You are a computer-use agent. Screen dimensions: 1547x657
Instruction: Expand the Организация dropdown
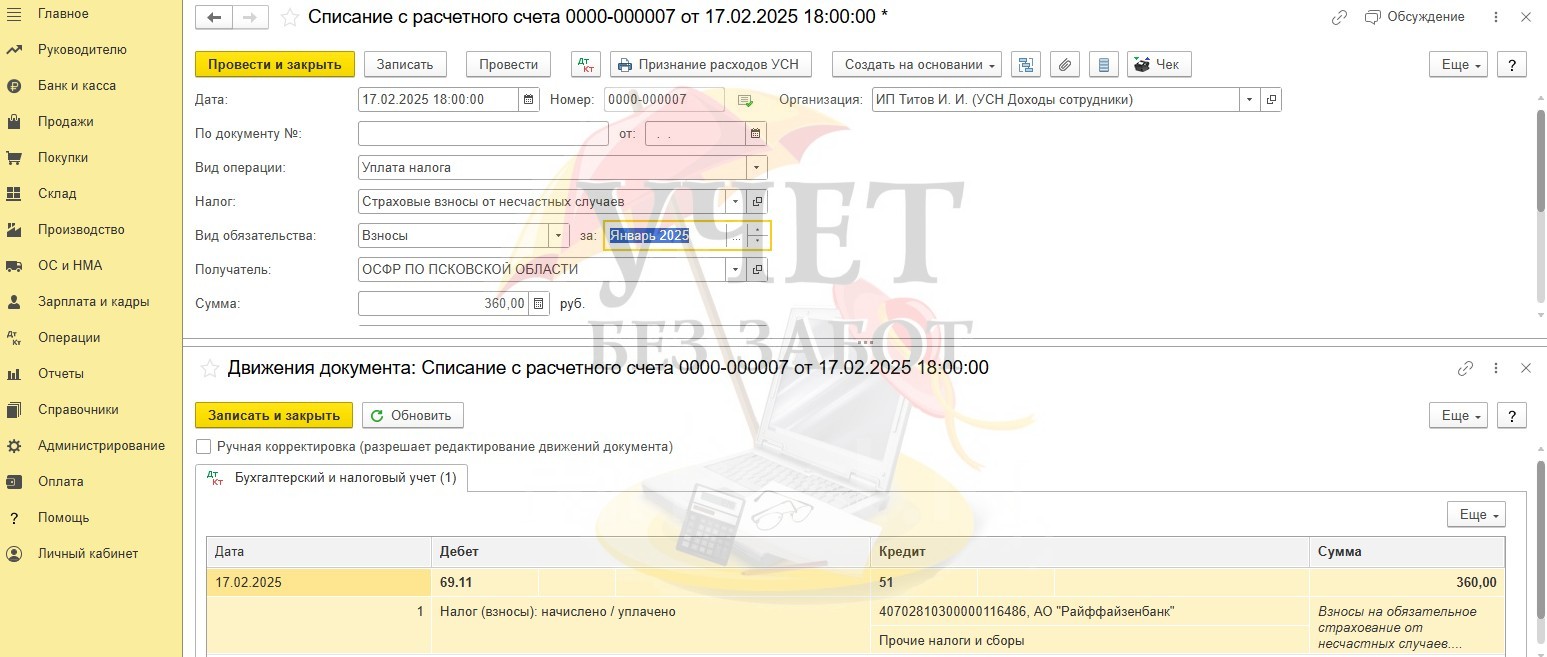click(x=1250, y=100)
